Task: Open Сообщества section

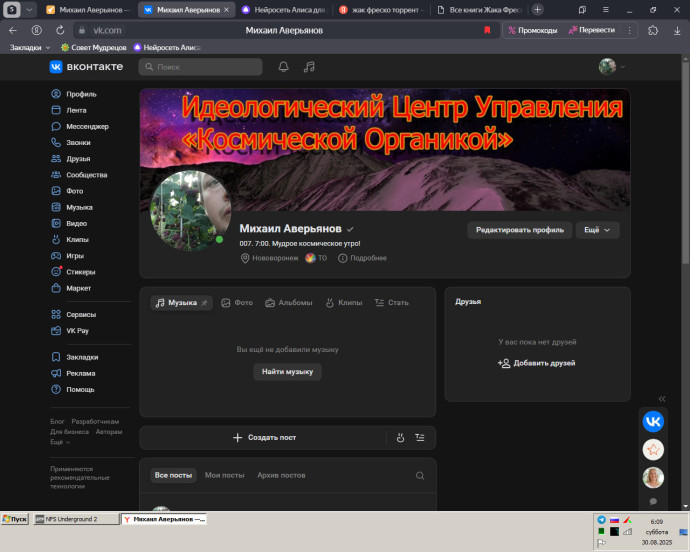Action: pyautogui.click(x=79, y=175)
